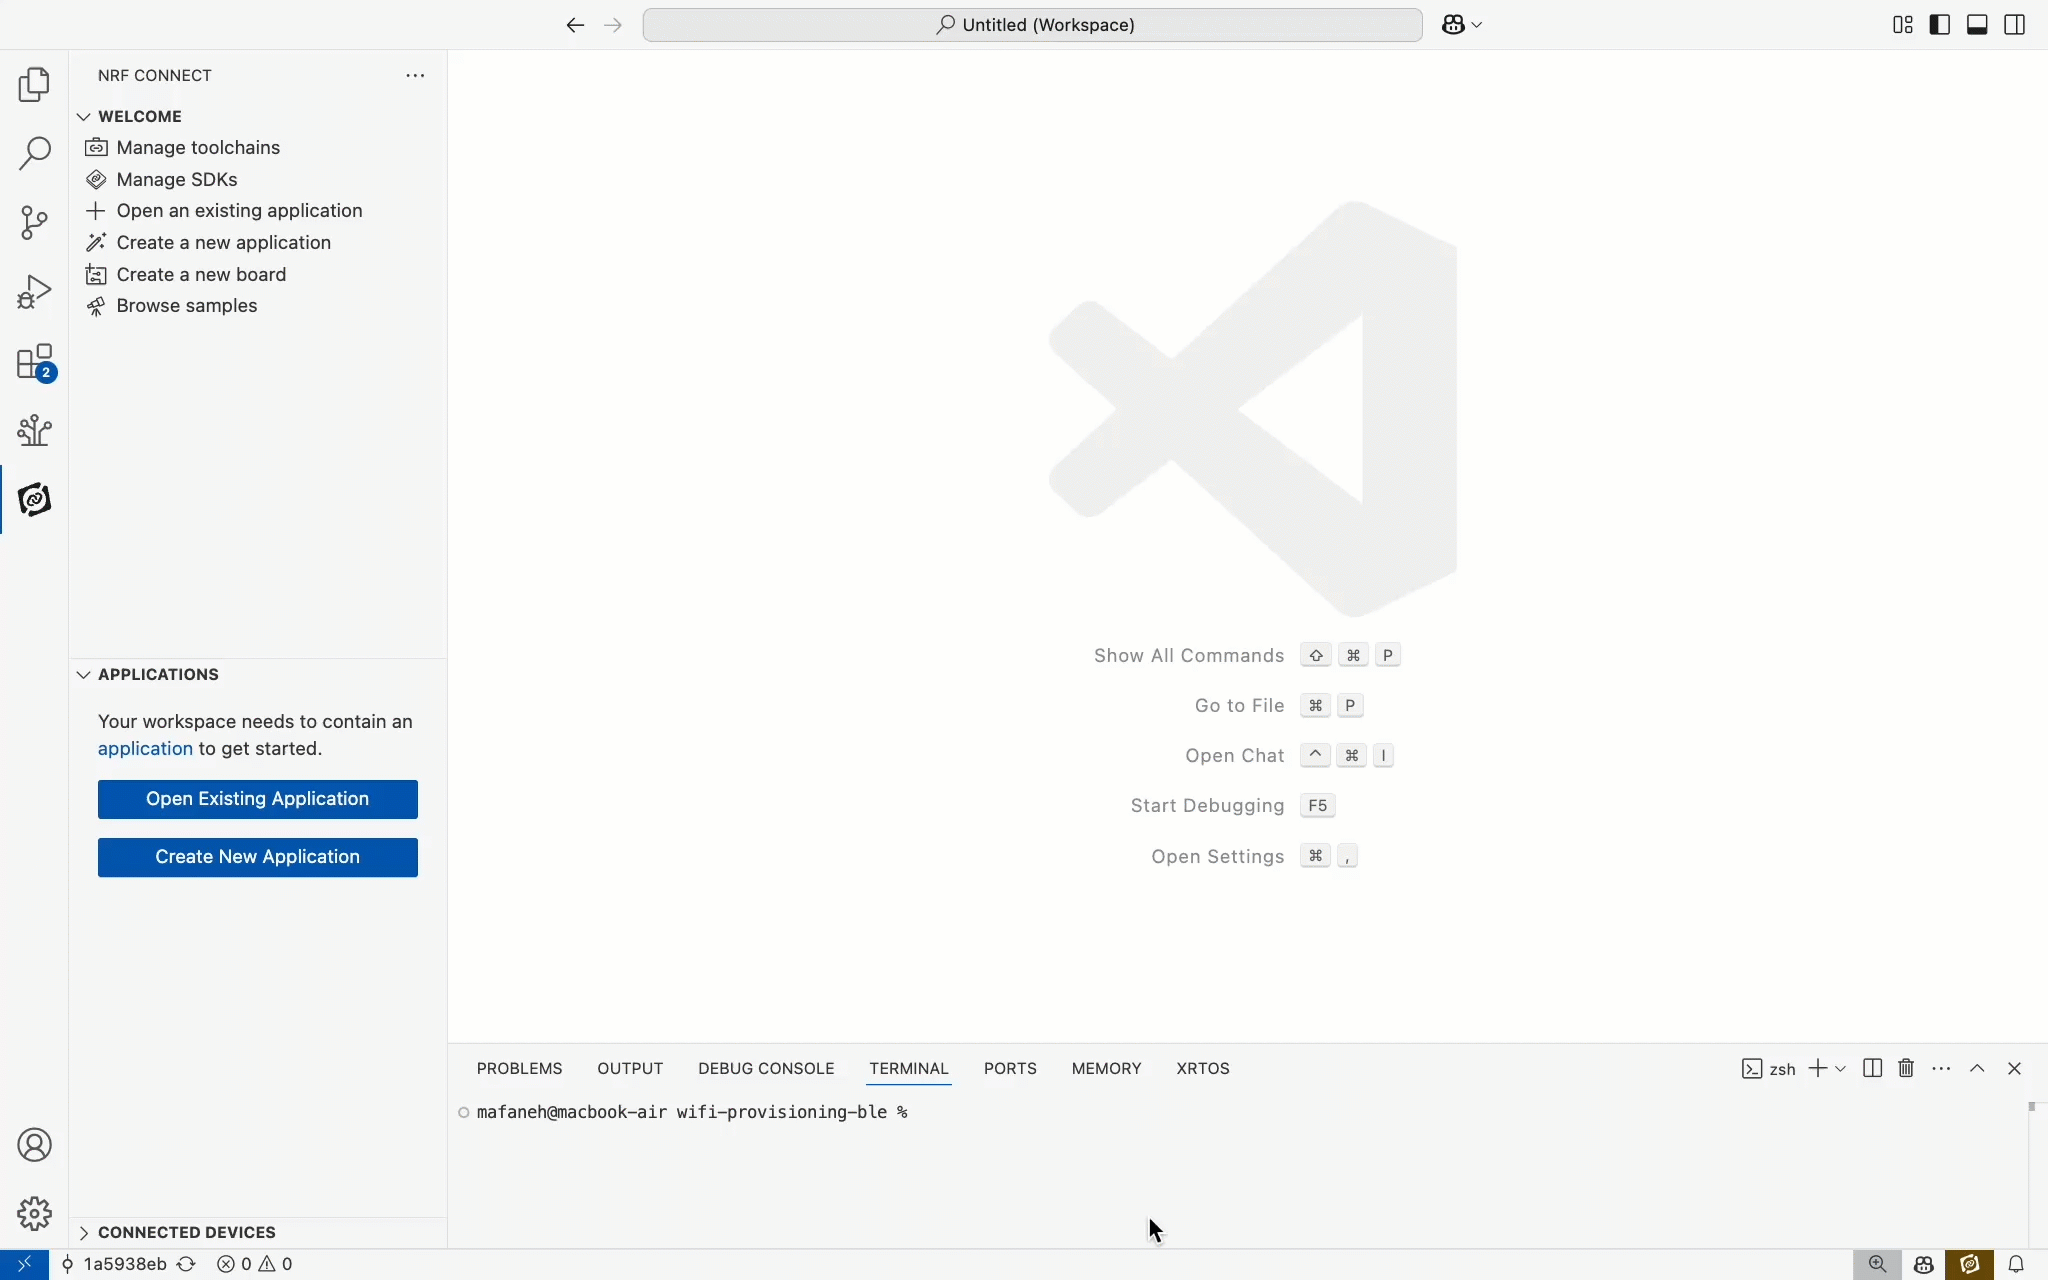Open the Source Control view
Image resolution: width=2048 pixels, height=1280 pixels.
(x=34, y=222)
